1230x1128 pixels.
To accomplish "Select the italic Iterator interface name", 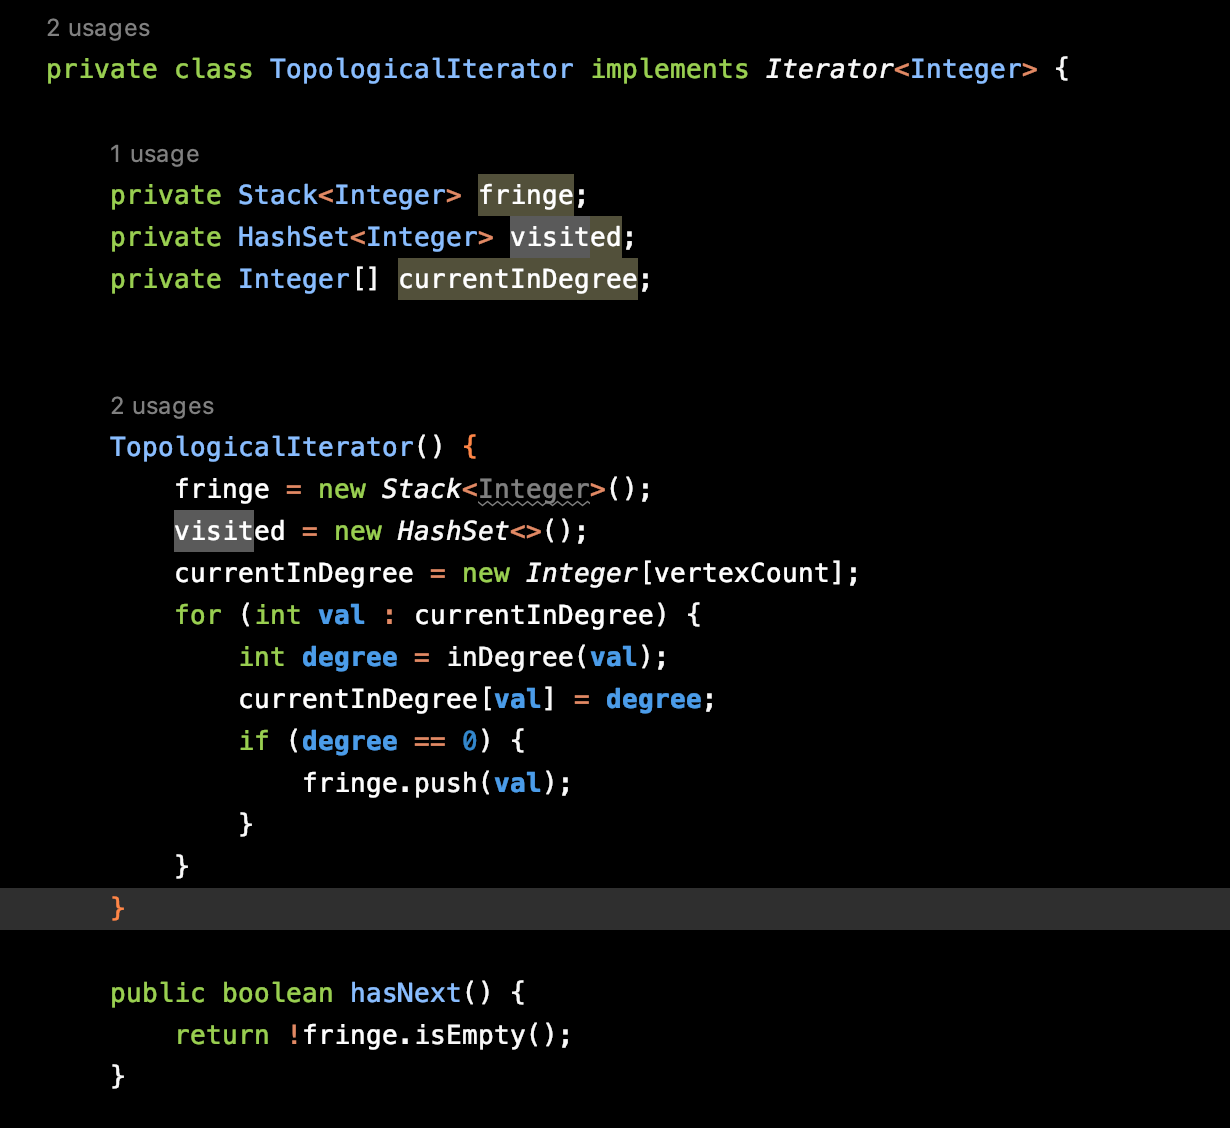I will (828, 69).
